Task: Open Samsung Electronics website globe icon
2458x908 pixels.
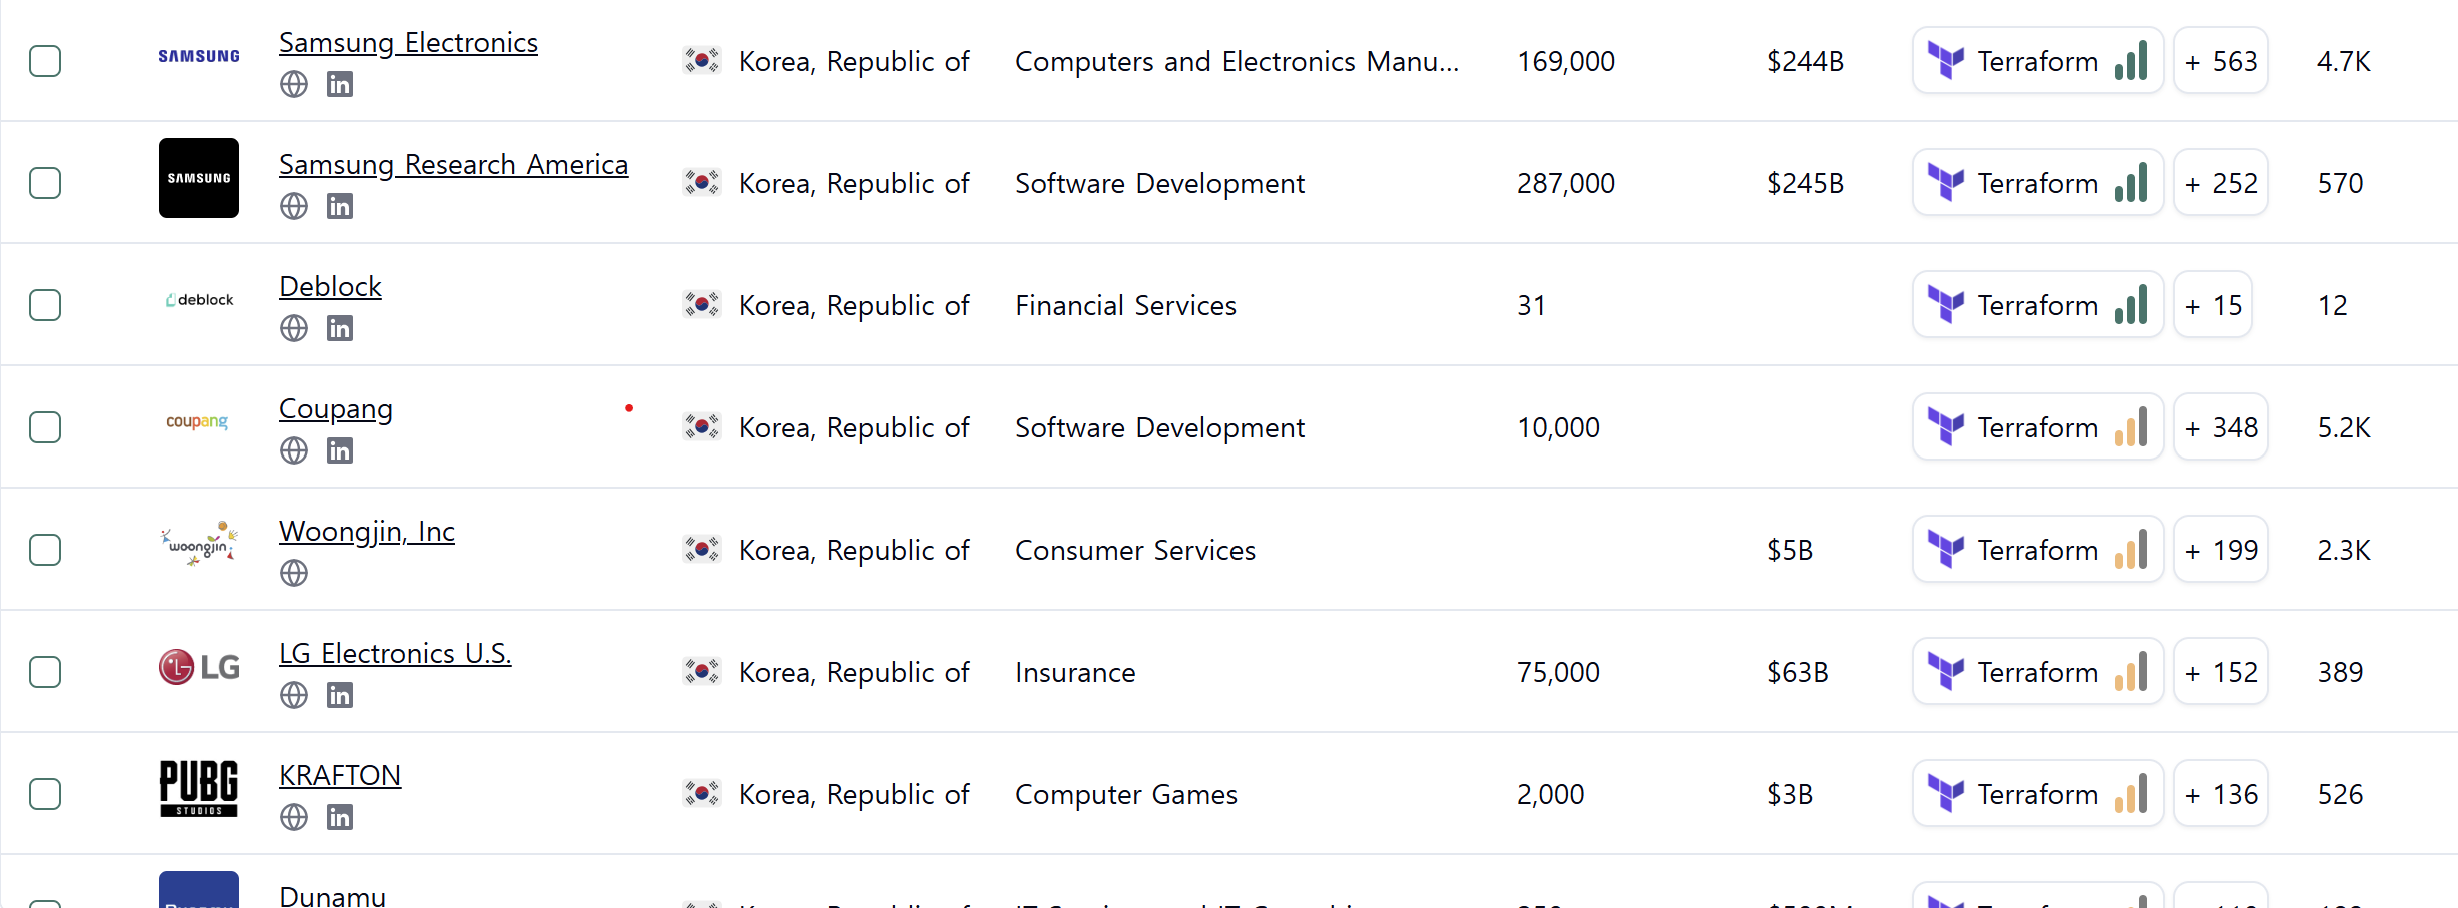Action: (294, 84)
